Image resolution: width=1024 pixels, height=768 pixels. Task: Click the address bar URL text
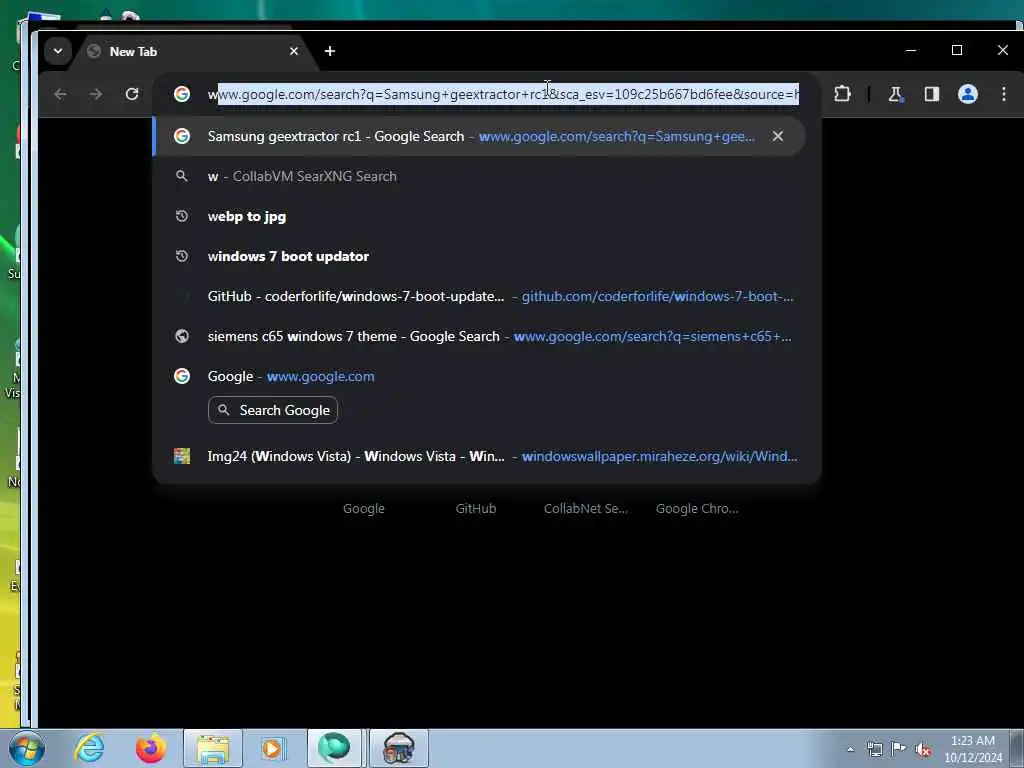pos(503,94)
